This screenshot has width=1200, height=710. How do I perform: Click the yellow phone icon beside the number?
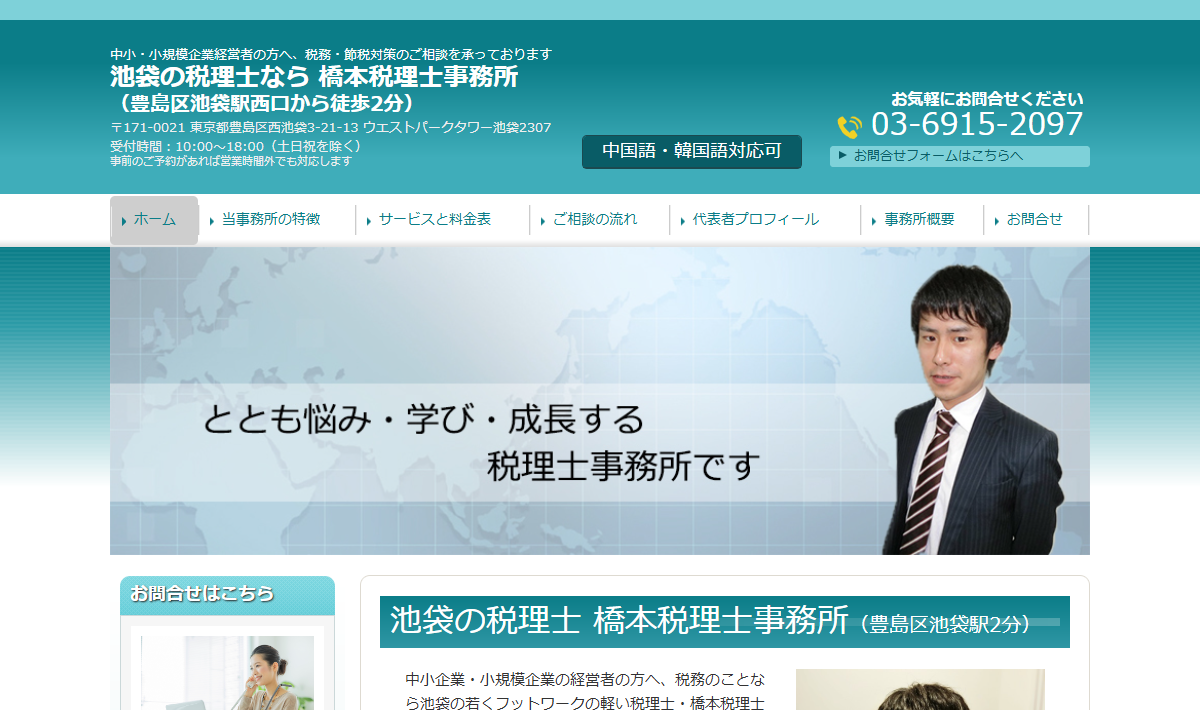point(849,127)
